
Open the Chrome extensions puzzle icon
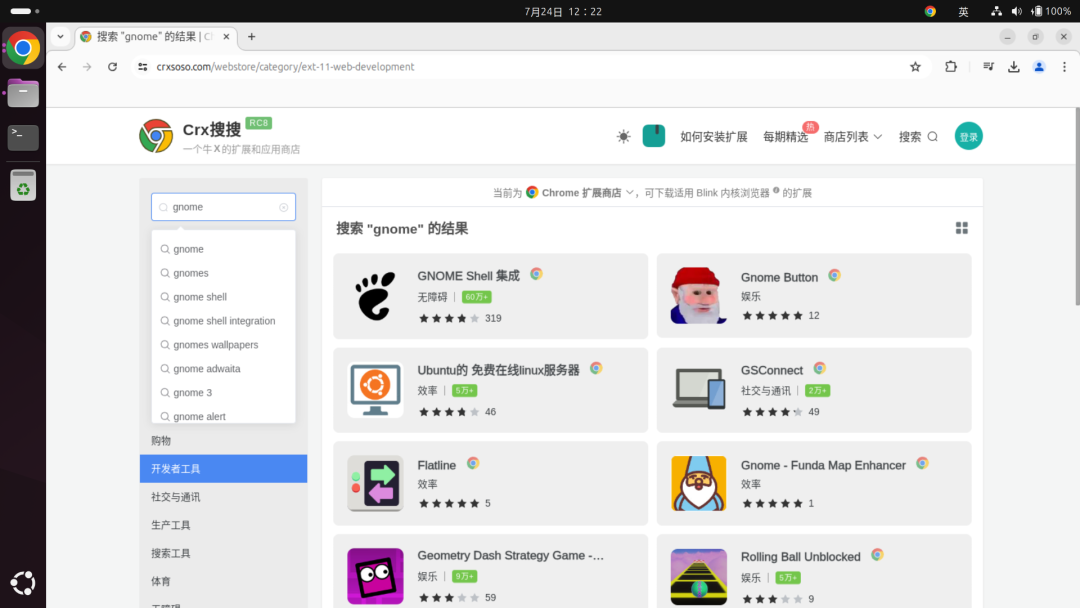[951, 67]
